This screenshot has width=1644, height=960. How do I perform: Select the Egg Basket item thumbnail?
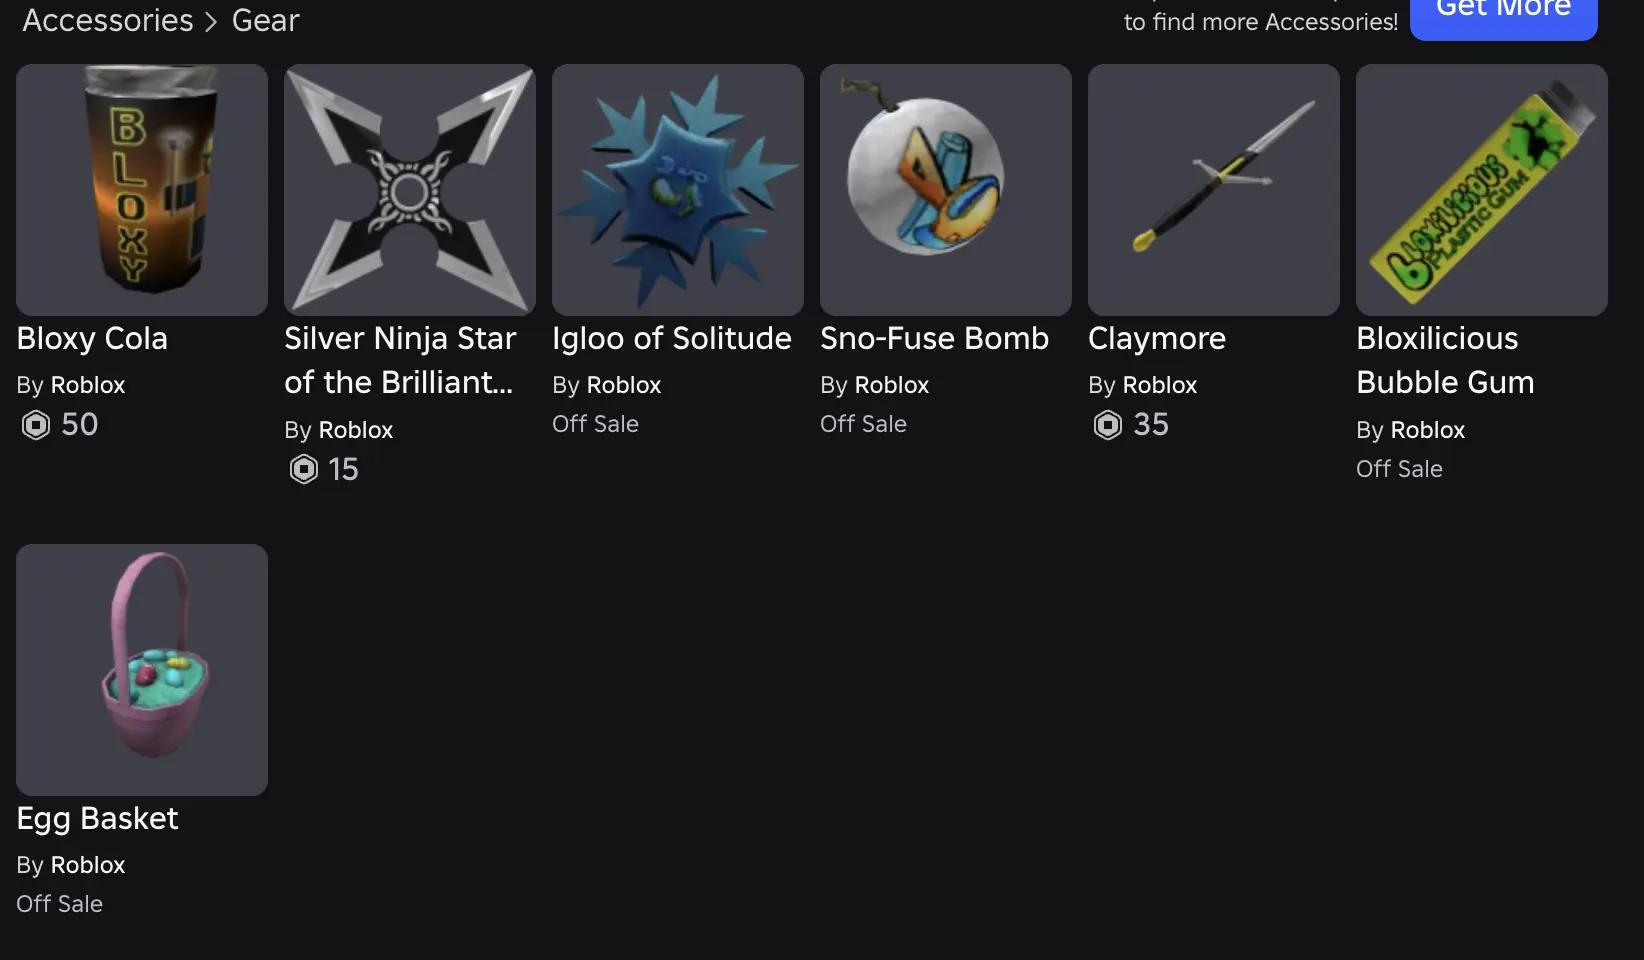[x=142, y=670]
